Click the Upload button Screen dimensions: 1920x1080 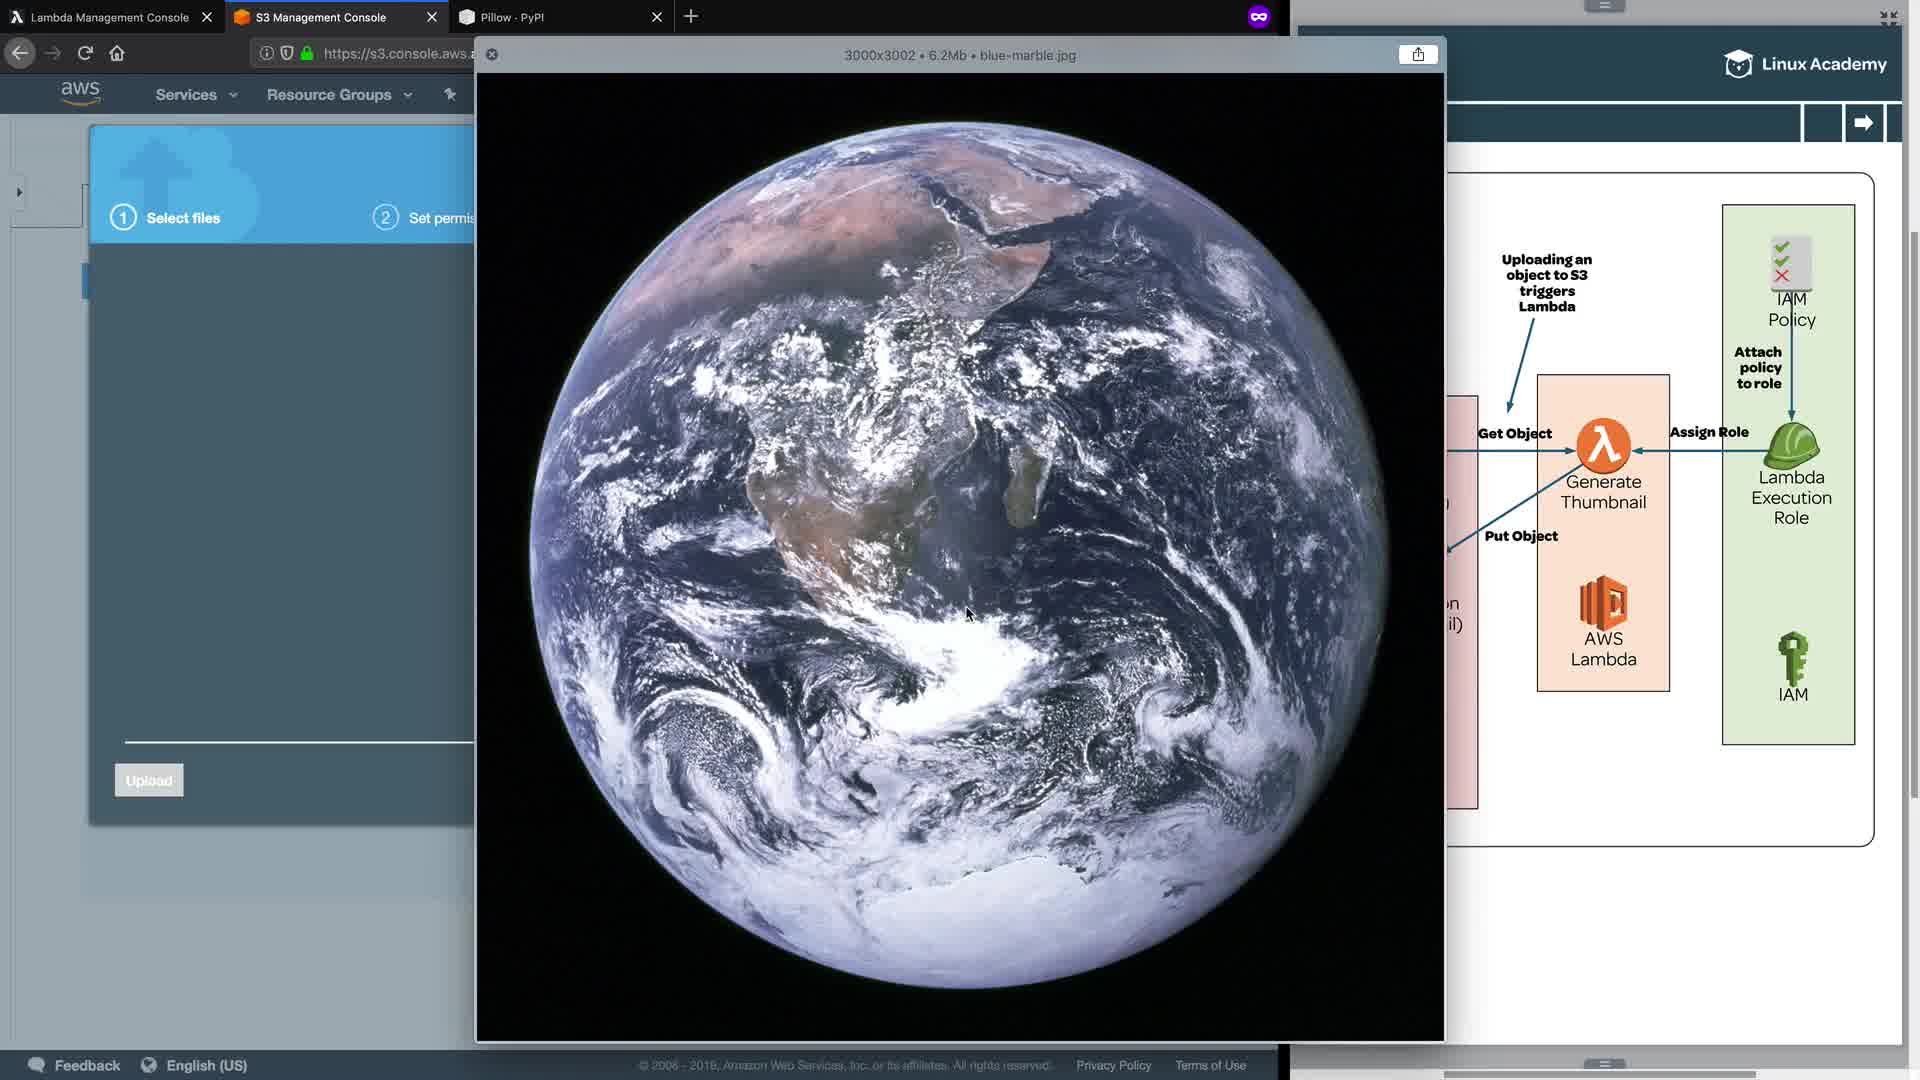pos(149,780)
